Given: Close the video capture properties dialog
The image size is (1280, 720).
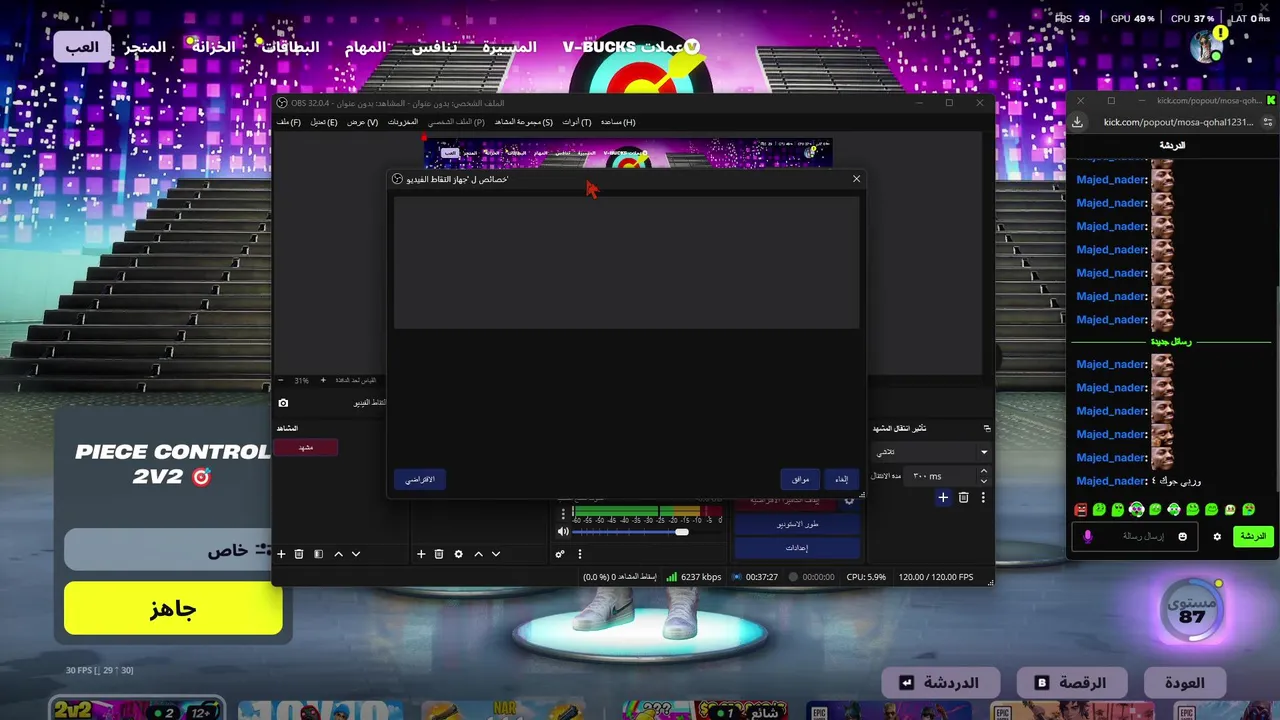Looking at the screenshot, I should point(856,179).
